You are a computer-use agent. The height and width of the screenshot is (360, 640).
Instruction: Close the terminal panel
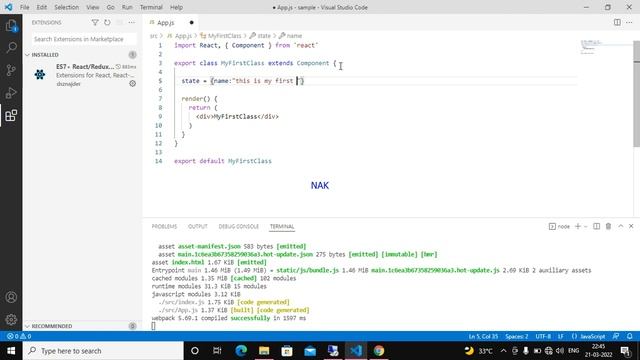pos(631,226)
